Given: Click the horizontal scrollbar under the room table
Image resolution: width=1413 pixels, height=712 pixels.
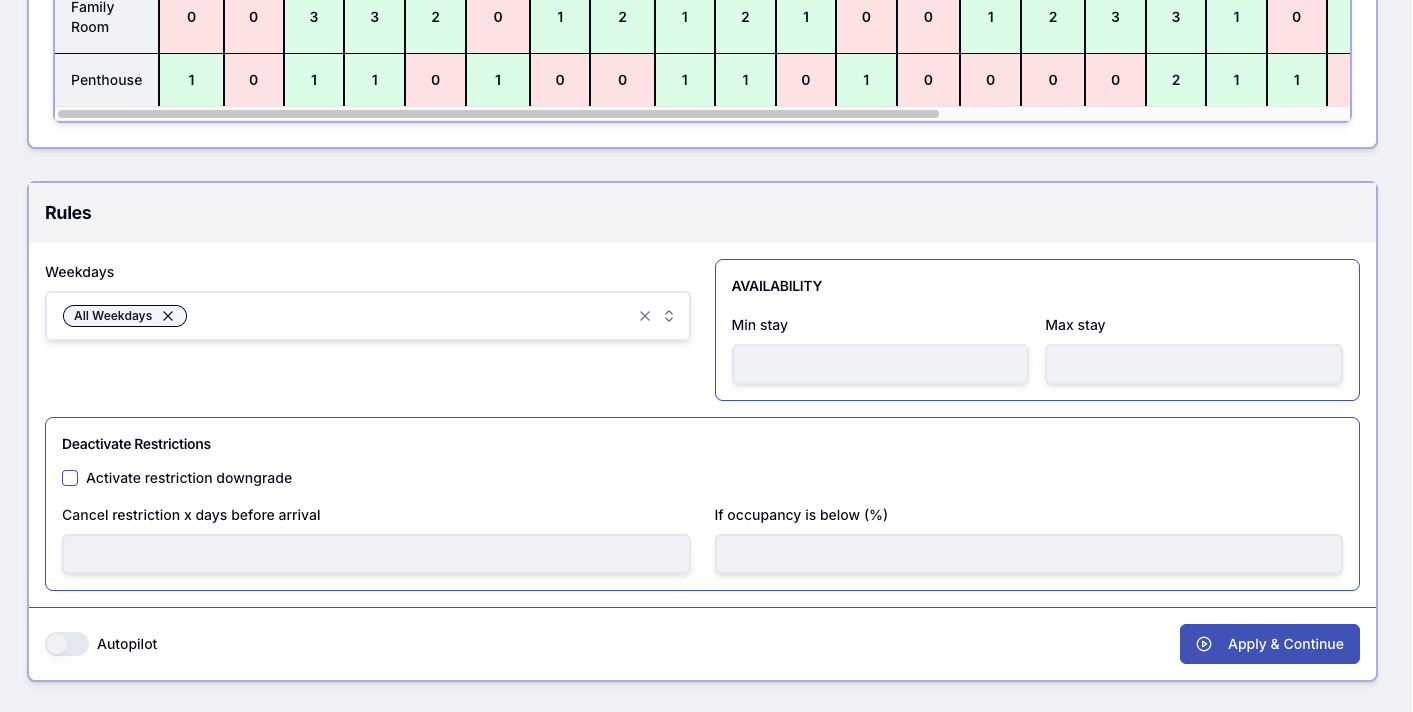Looking at the screenshot, I should (x=498, y=114).
